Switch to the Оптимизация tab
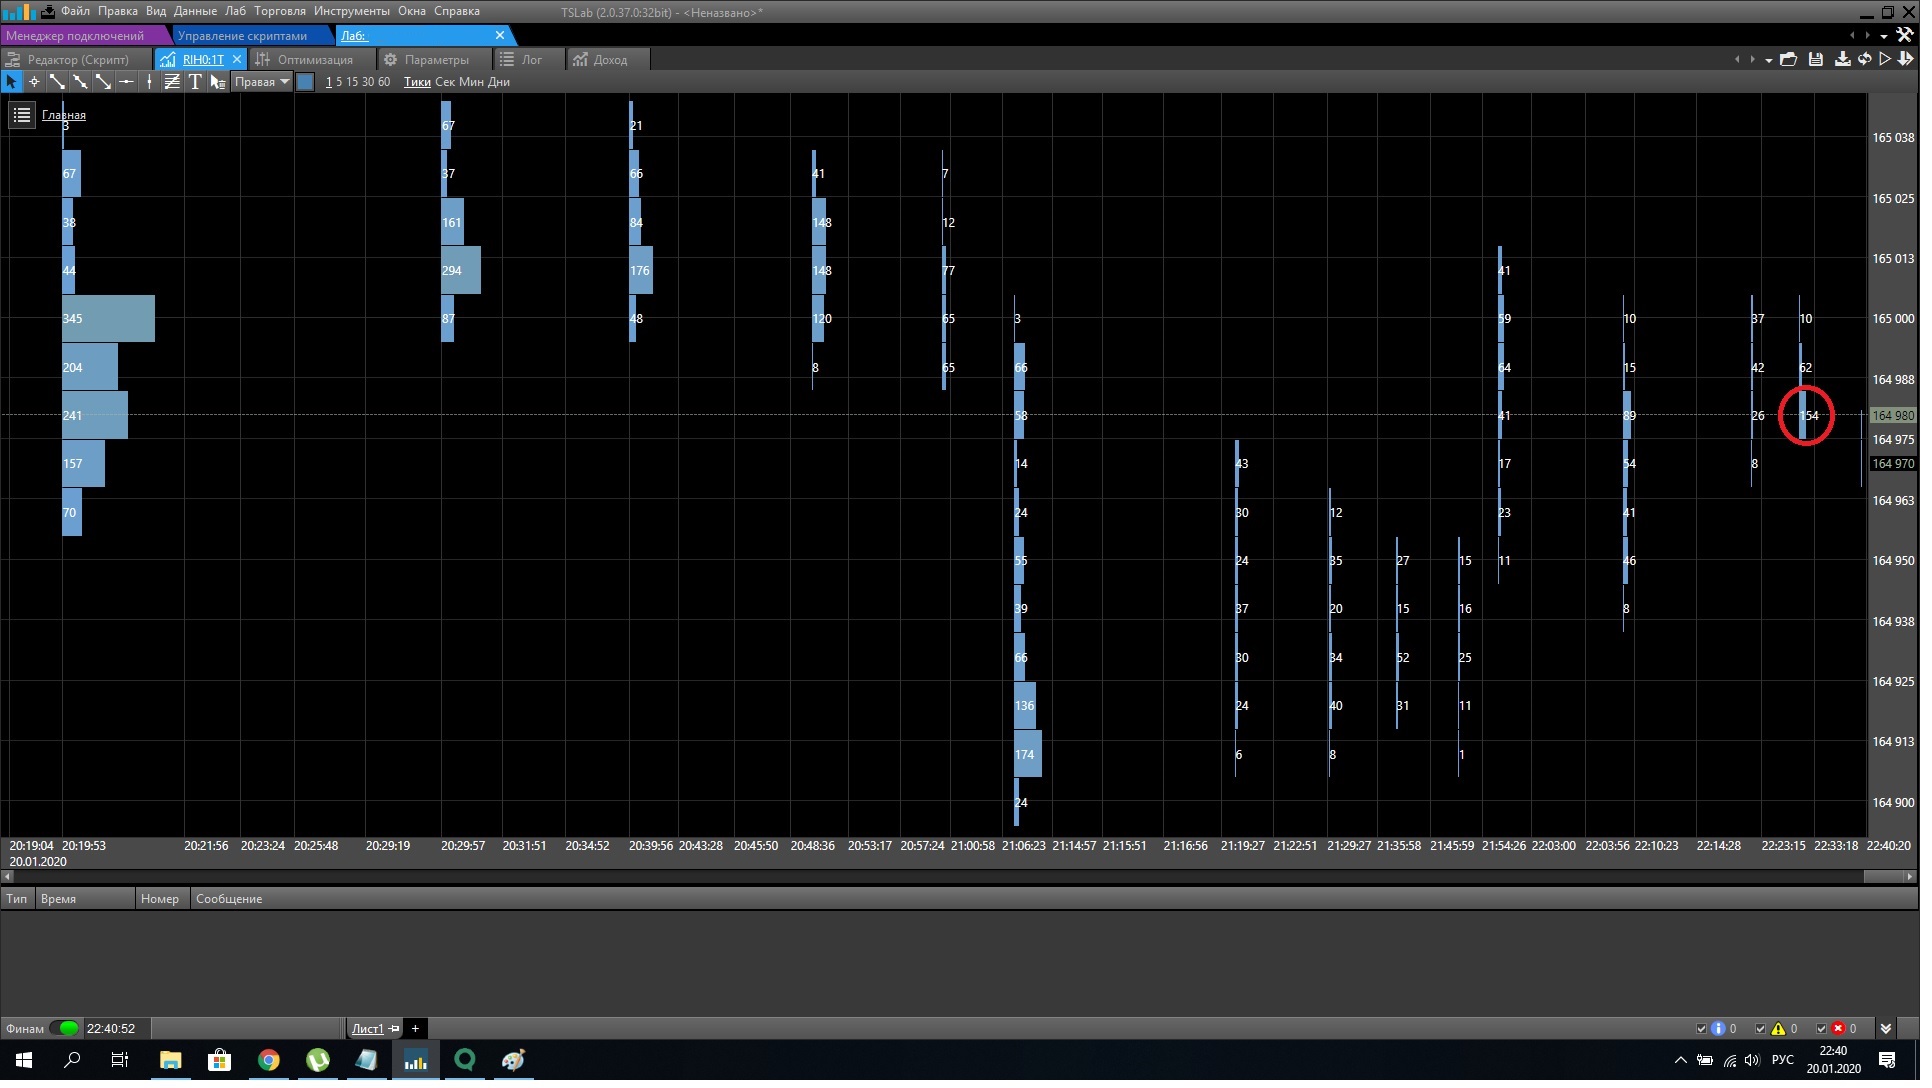Screen dimensions: 1932x1088 point(316,60)
